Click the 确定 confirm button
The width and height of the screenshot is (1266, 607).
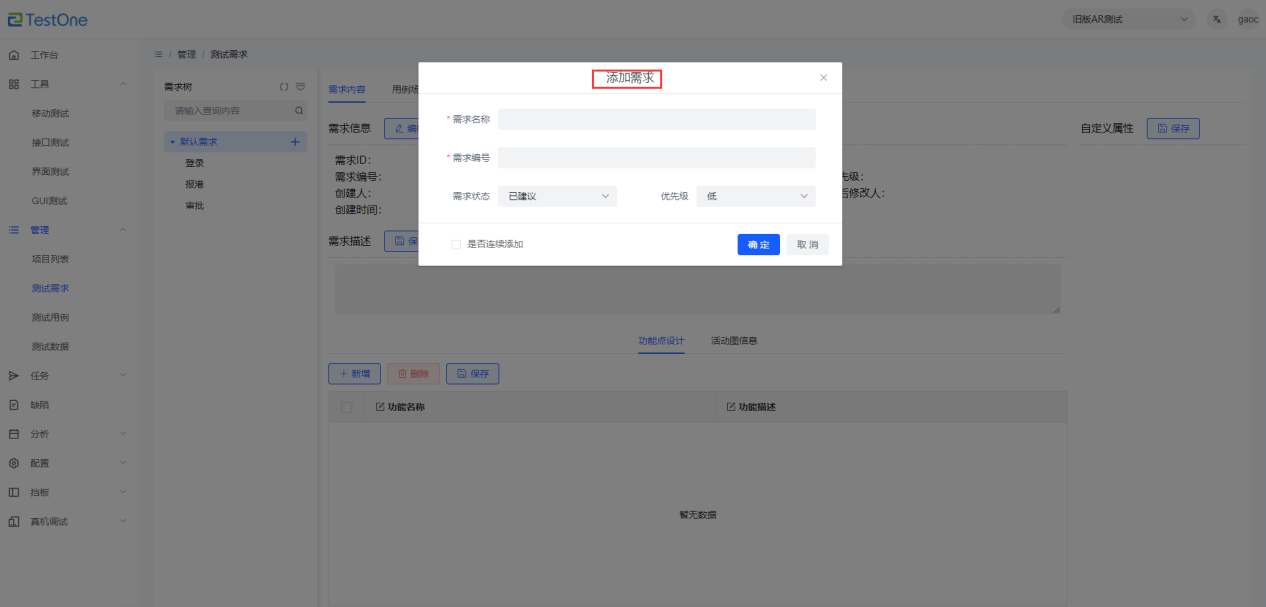pos(758,245)
